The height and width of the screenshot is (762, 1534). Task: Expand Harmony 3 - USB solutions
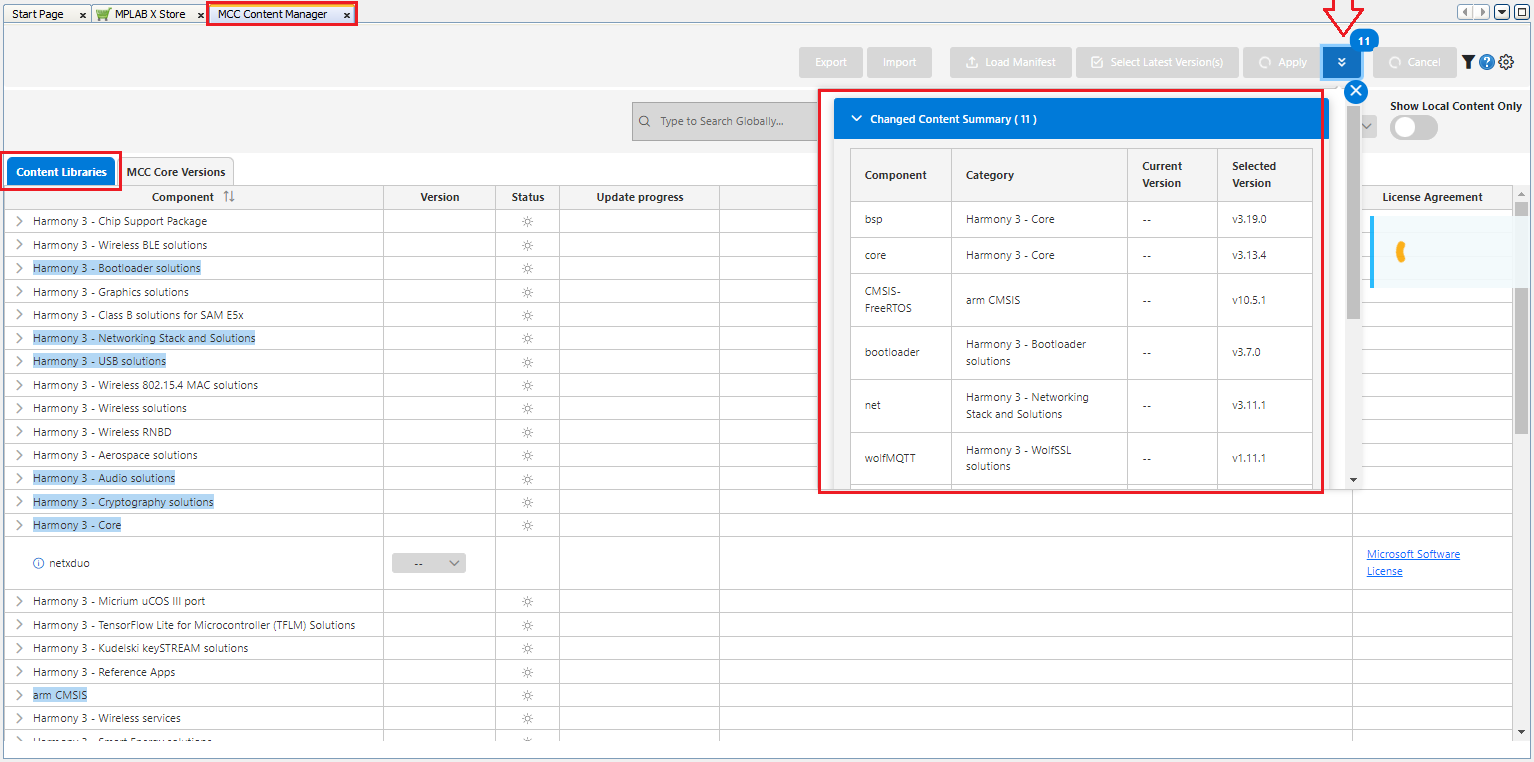(19, 361)
